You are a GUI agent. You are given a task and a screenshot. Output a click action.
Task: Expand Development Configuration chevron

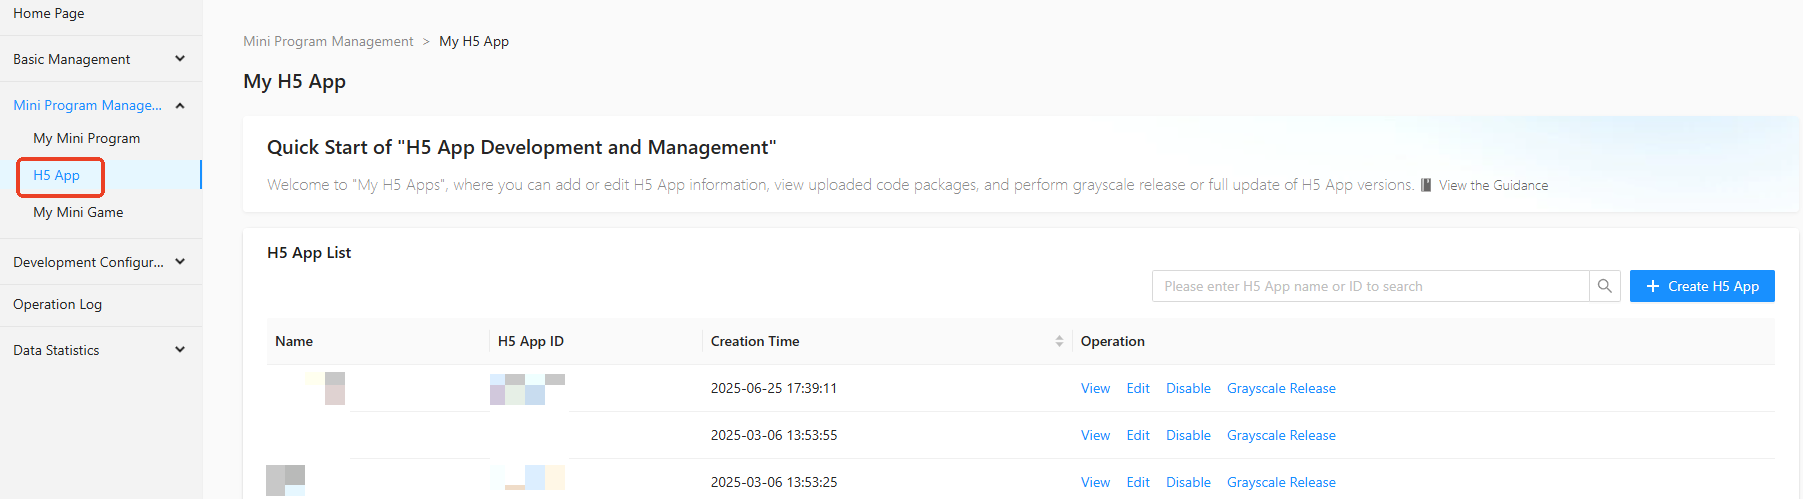click(180, 262)
